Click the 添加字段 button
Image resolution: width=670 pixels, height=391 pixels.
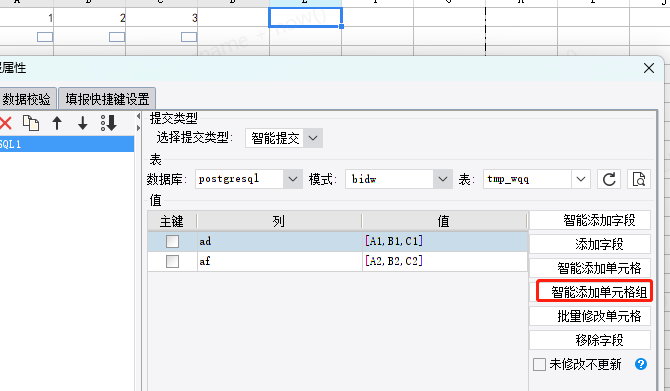[x=590, y=244]
